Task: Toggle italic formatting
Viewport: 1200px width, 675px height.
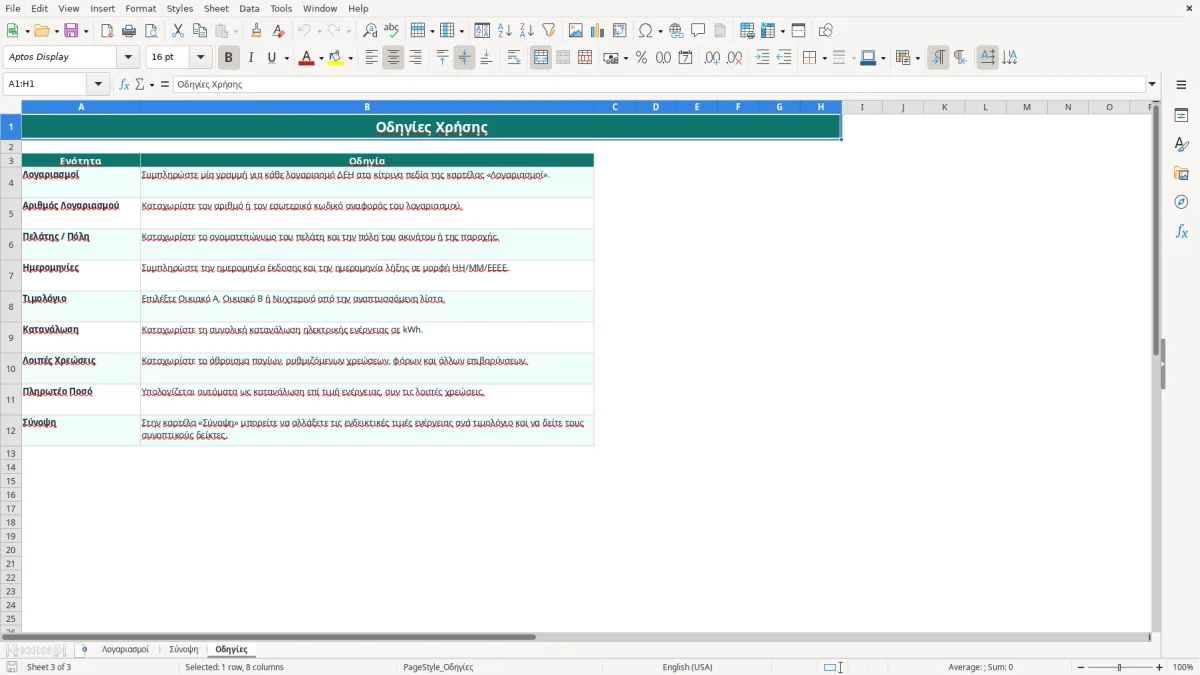Action: (251, 58)
